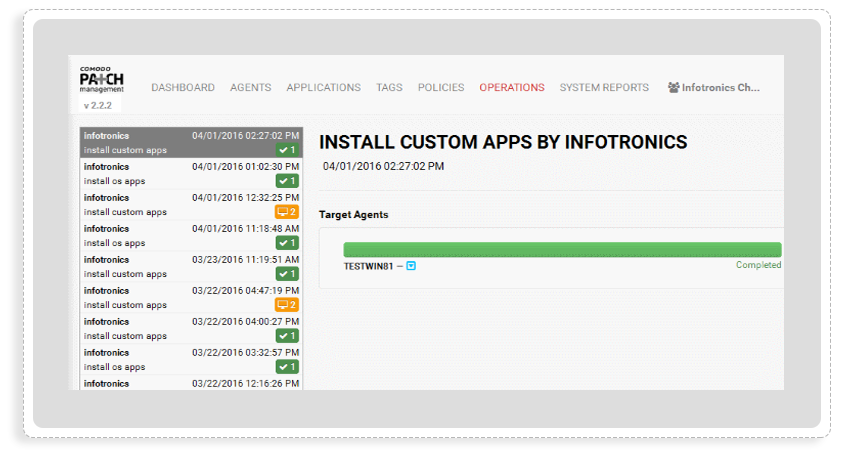Click the Completed status label
The image size is (850, 450).
pos(758,265)
